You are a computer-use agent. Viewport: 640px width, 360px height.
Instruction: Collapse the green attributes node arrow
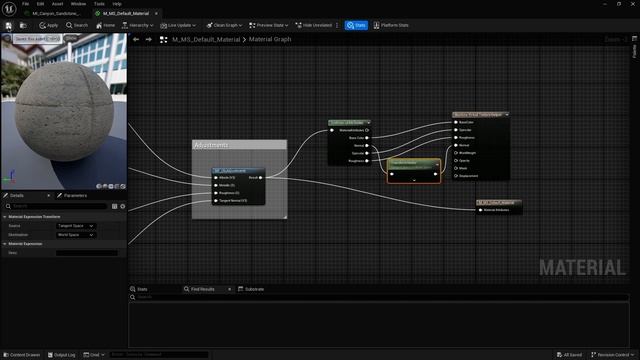(x=369, y=122)
